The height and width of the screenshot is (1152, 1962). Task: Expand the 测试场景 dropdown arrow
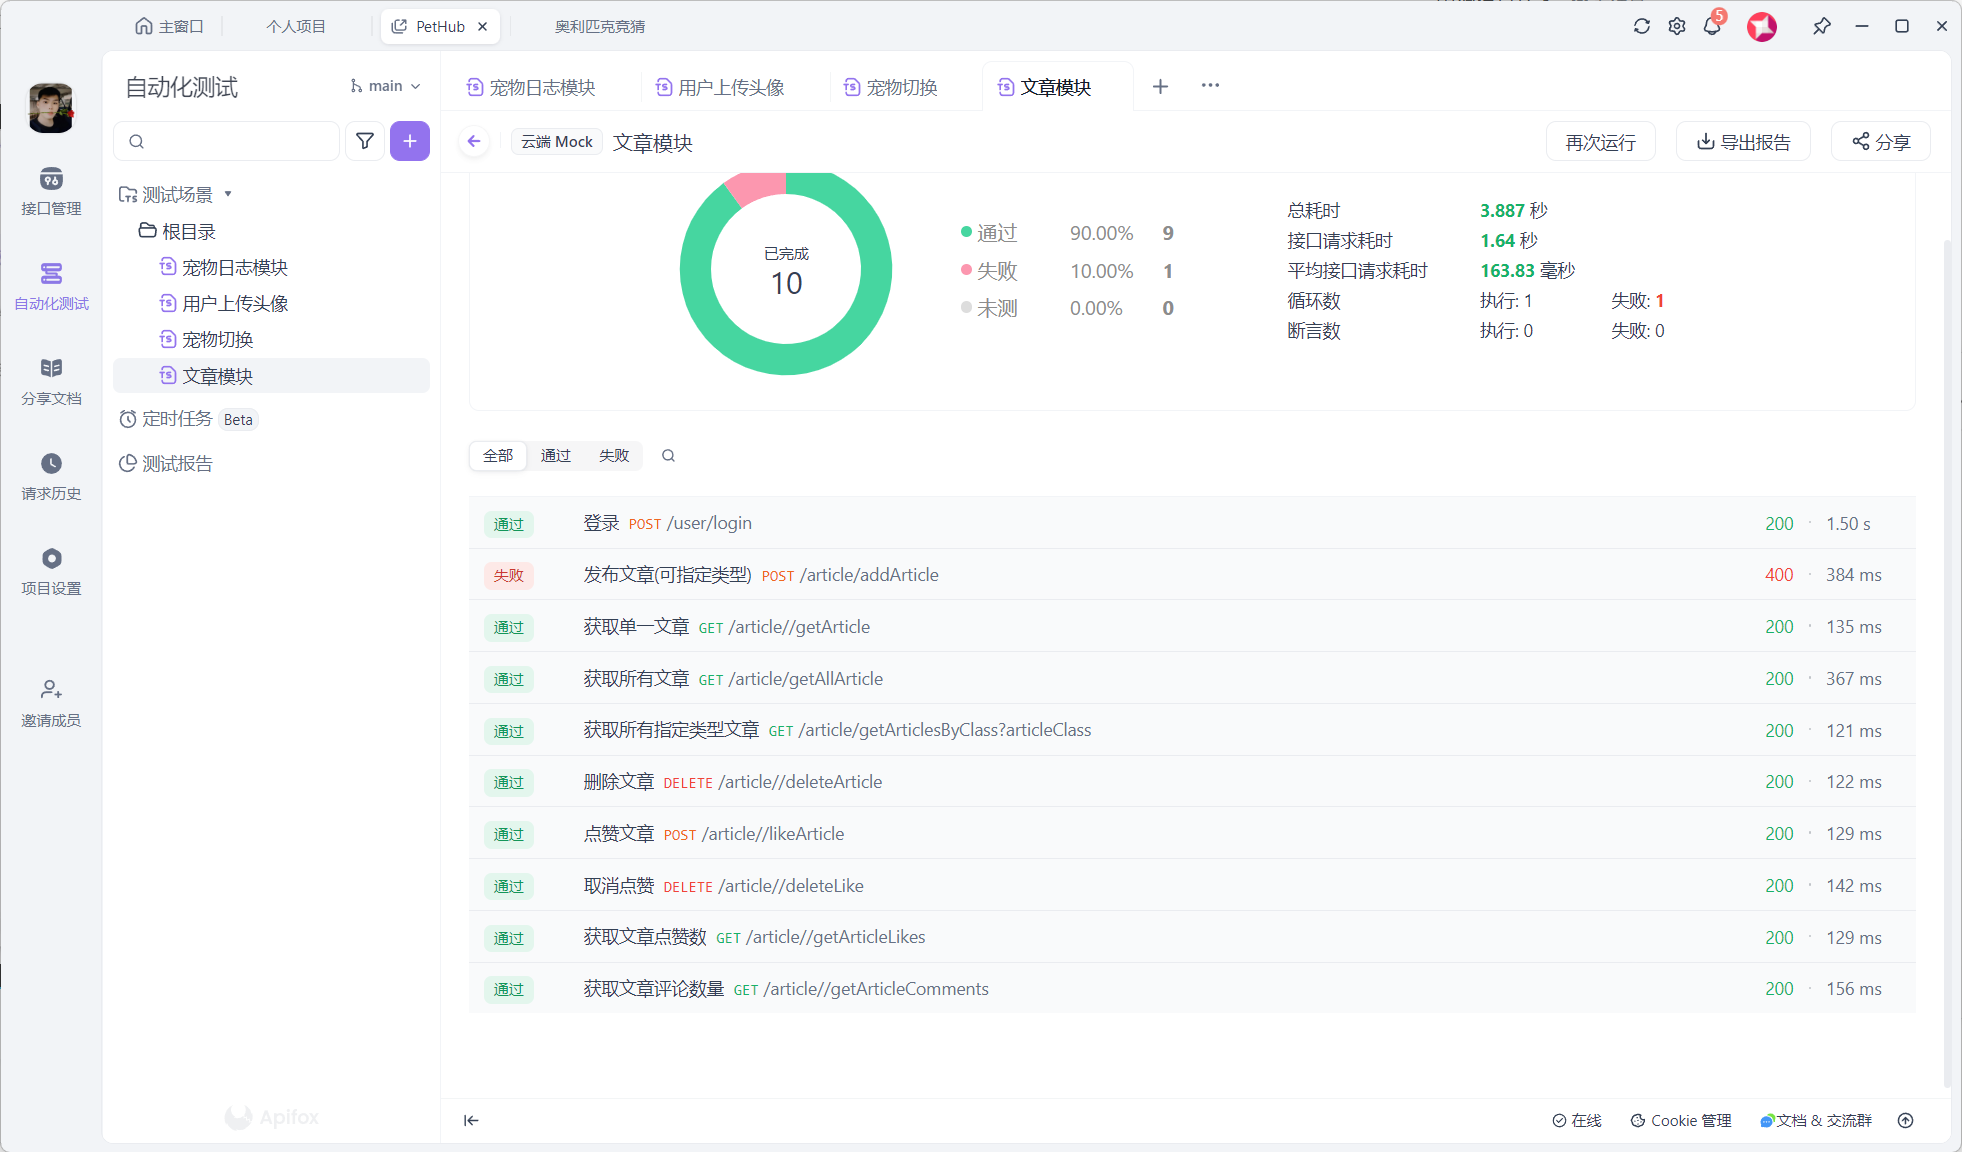(228, 194)
